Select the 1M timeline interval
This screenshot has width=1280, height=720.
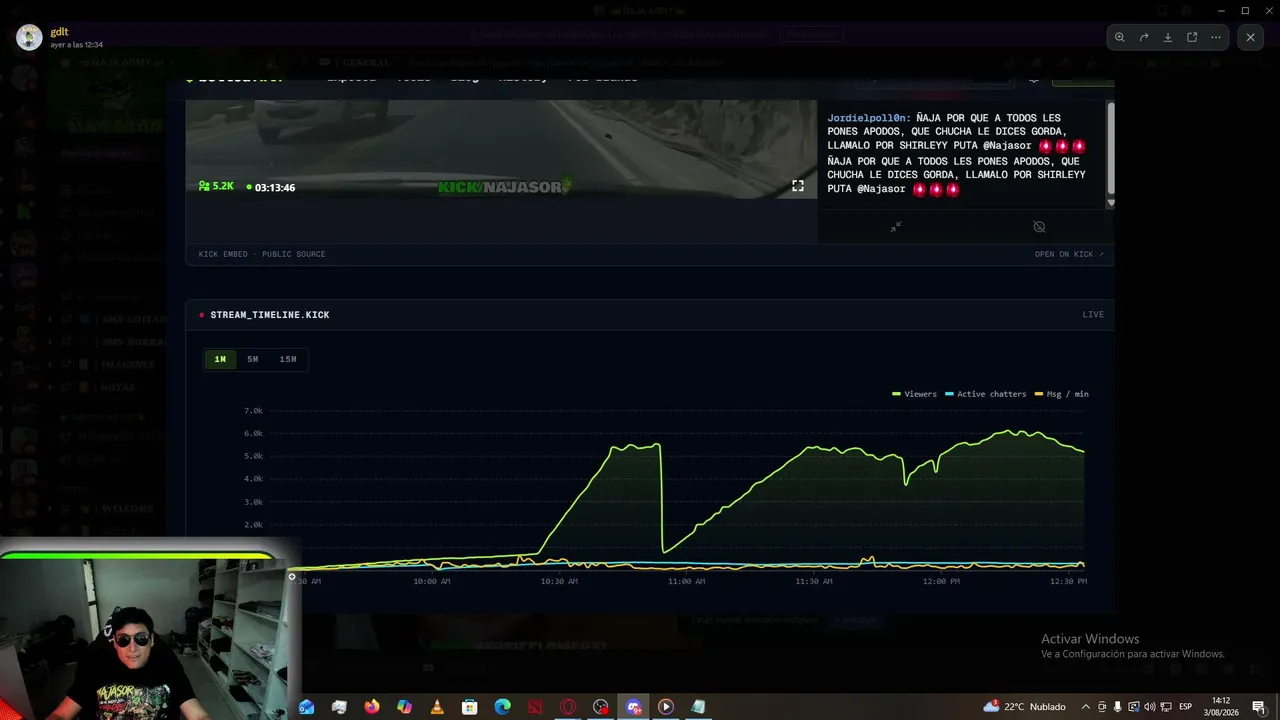point(220,359)
